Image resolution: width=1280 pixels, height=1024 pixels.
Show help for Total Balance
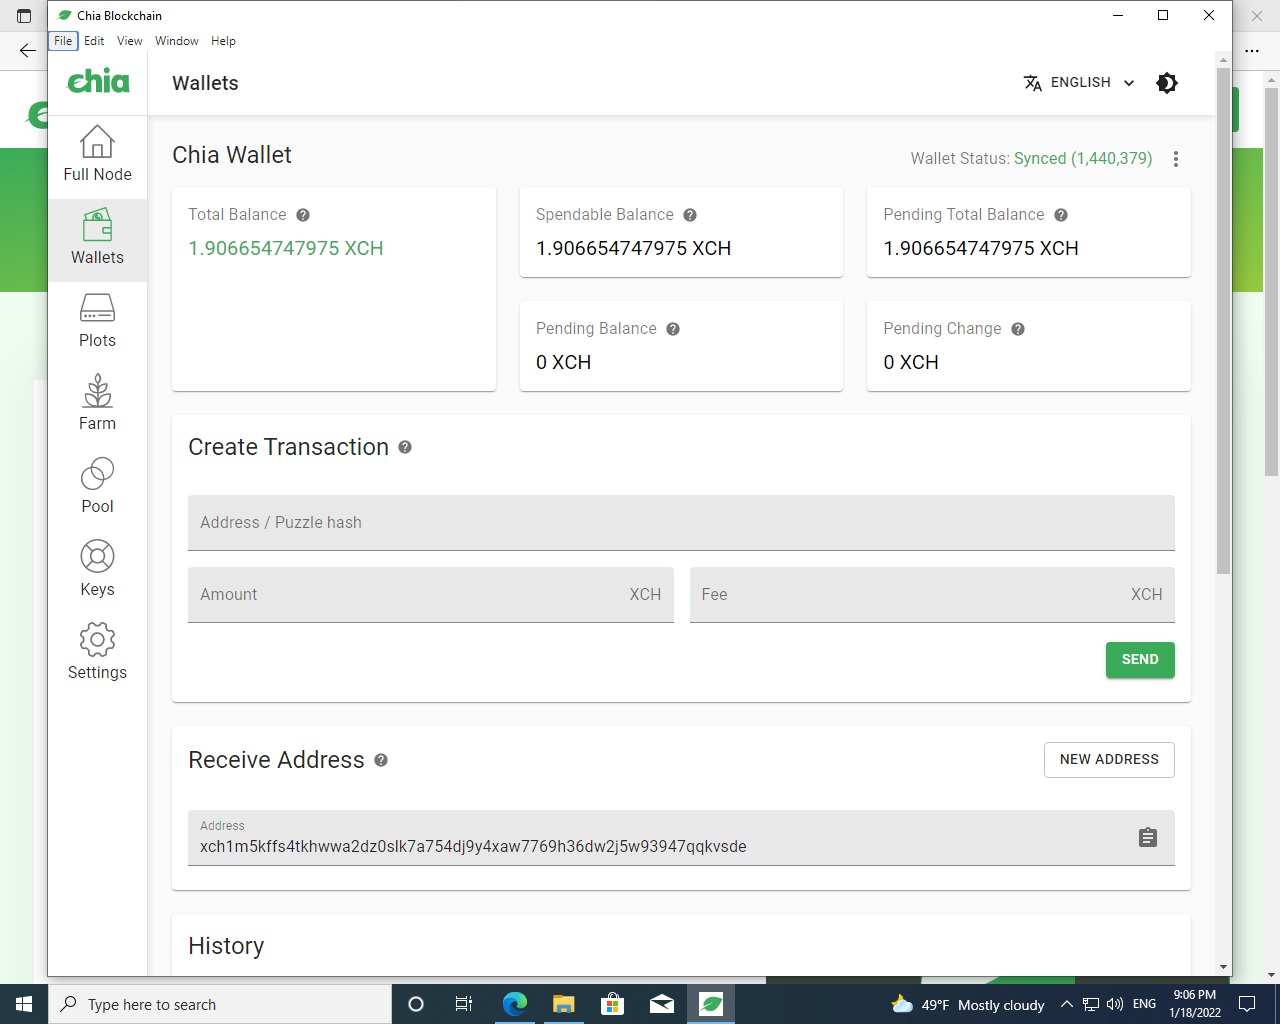303,215
